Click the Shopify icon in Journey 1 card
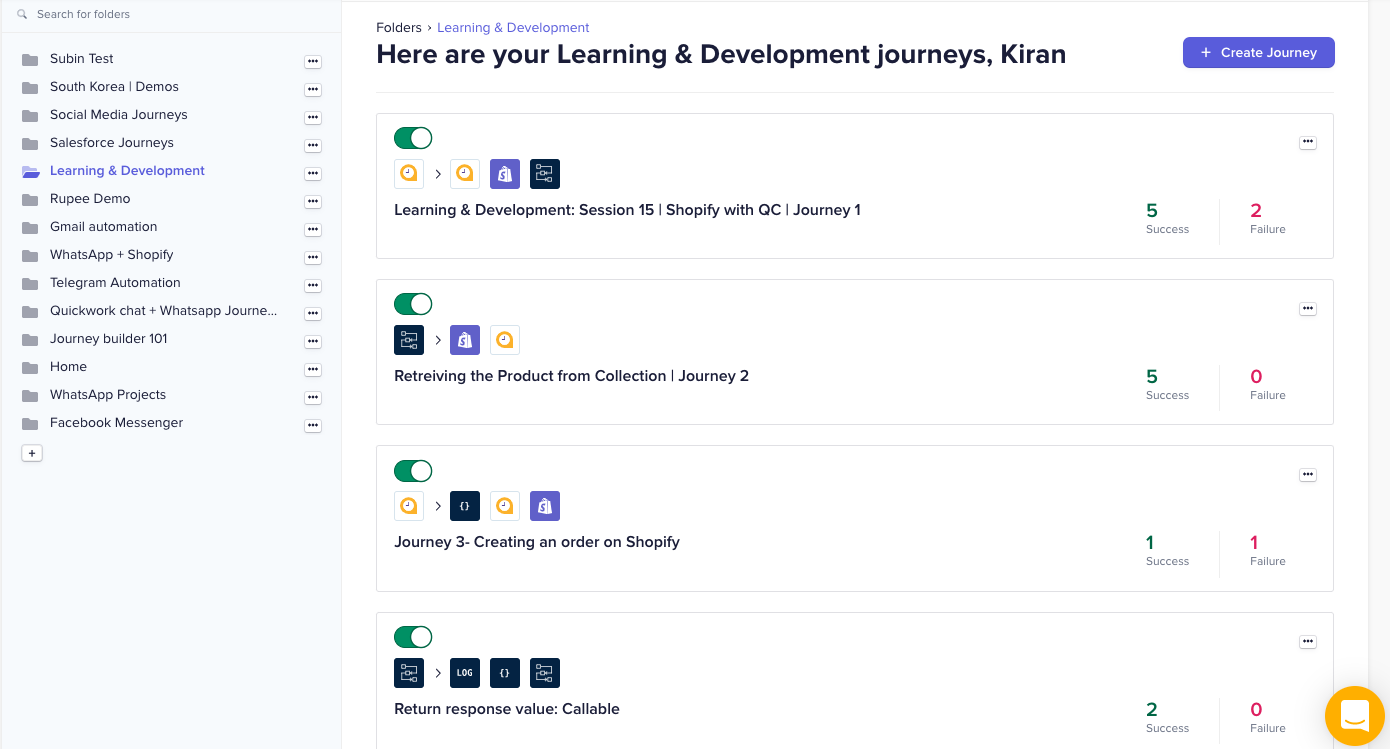 coord(505,174)
